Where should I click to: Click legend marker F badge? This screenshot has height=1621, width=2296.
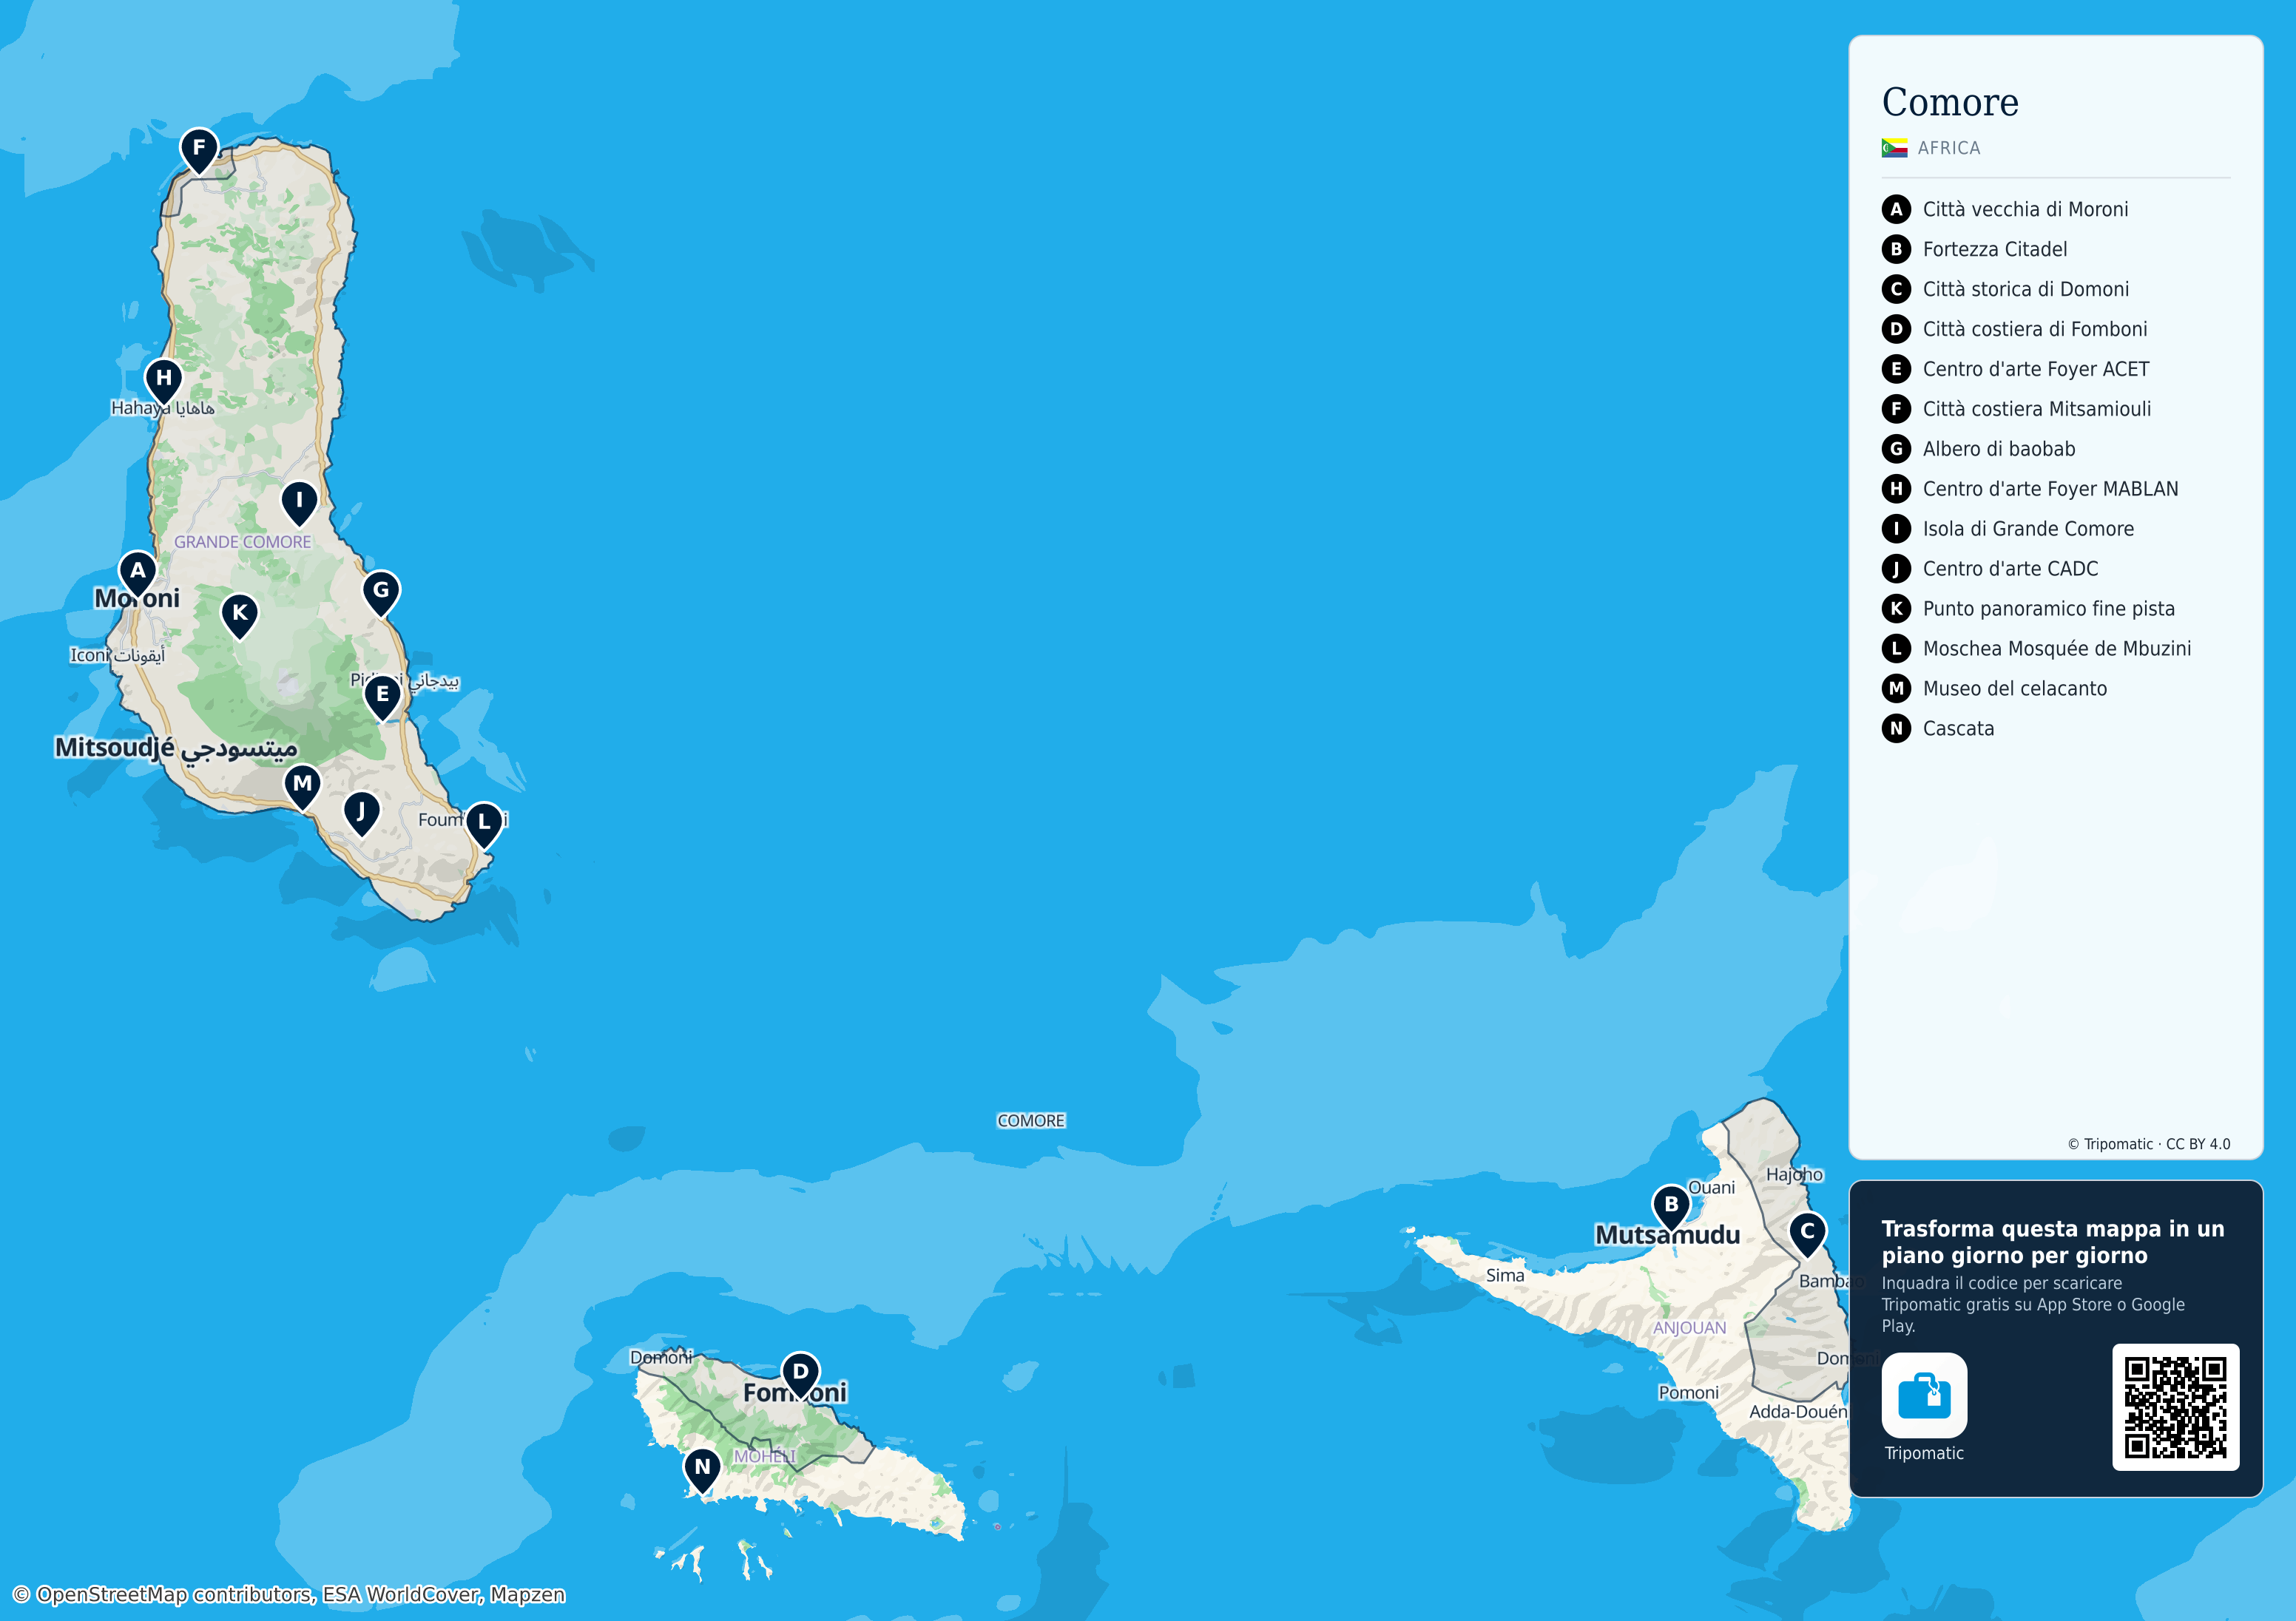click(1896, 409)
